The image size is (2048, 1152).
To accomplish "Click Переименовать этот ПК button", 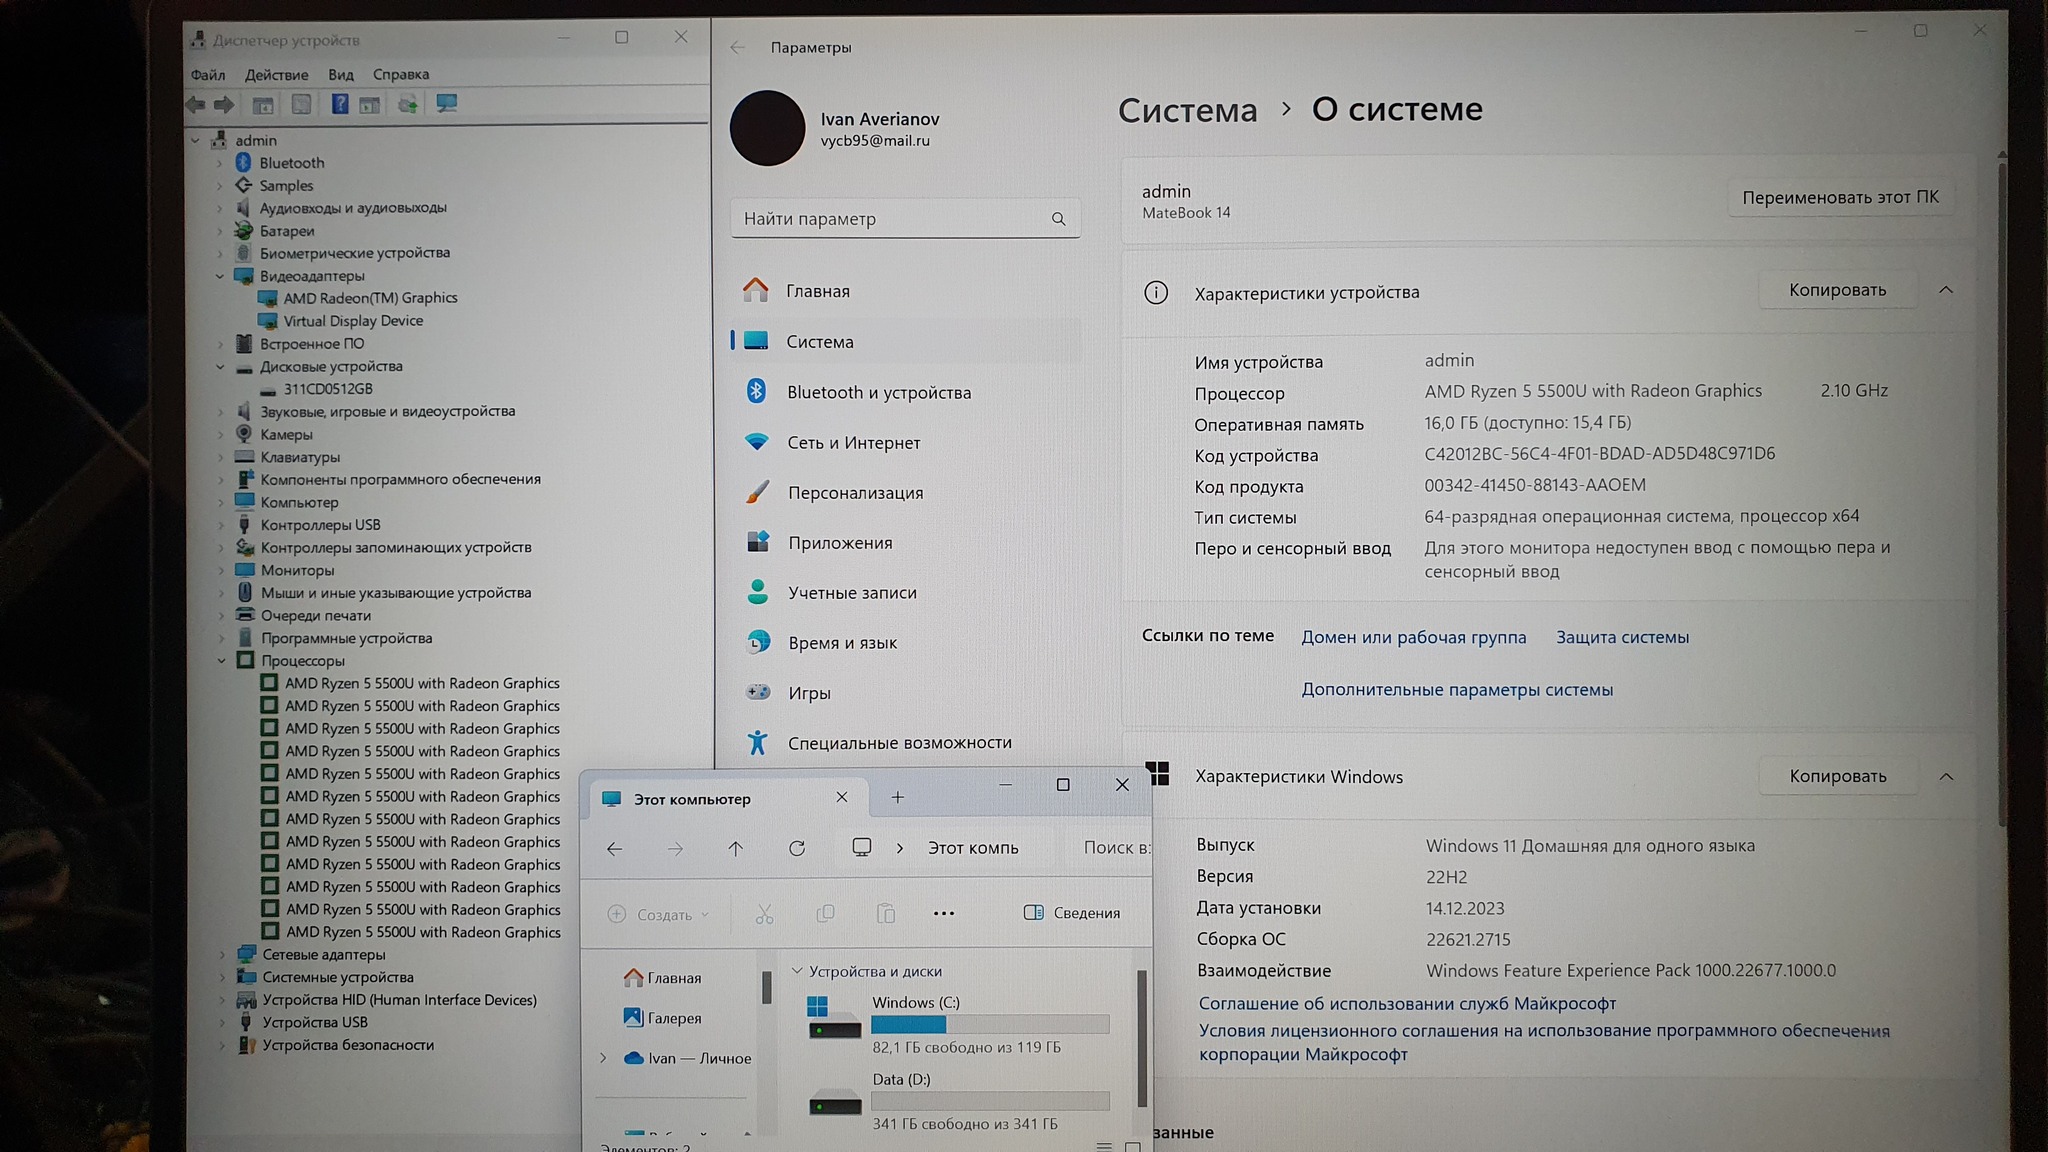I will click(x=1839, y=198).
